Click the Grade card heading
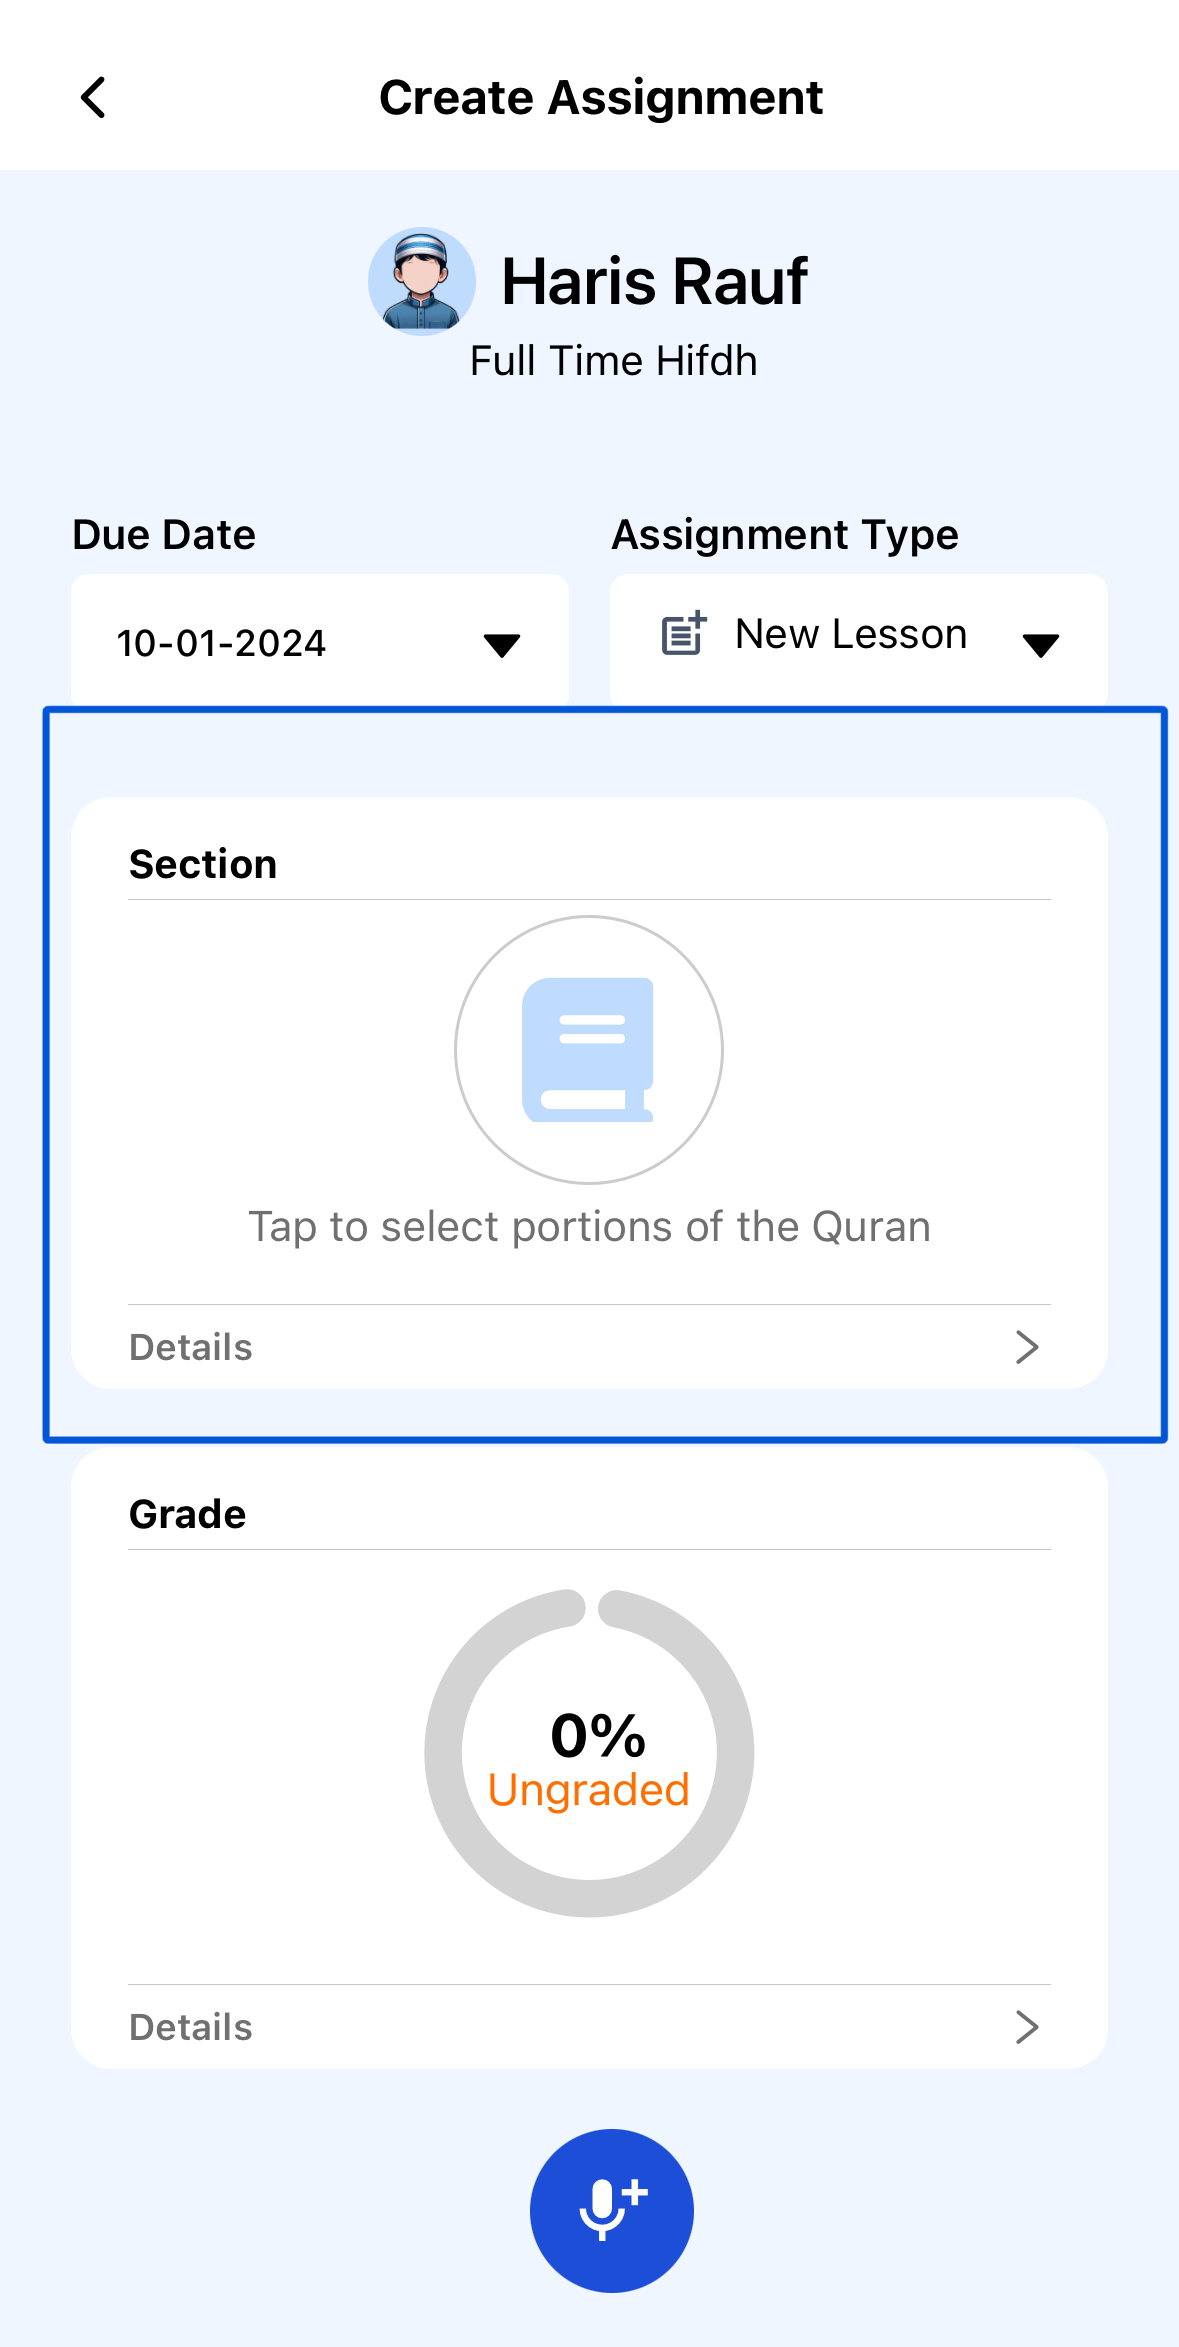 point(188,1514)
